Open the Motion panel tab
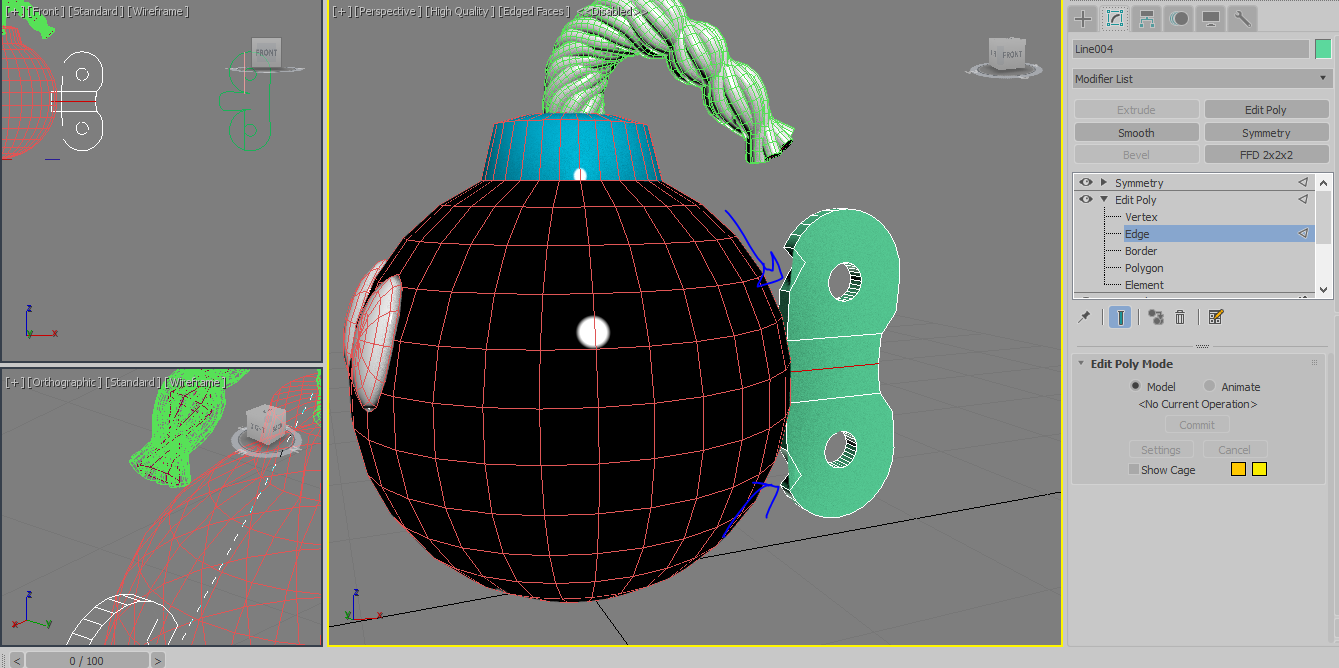 pyautogui.click(x=1179, y=18)
